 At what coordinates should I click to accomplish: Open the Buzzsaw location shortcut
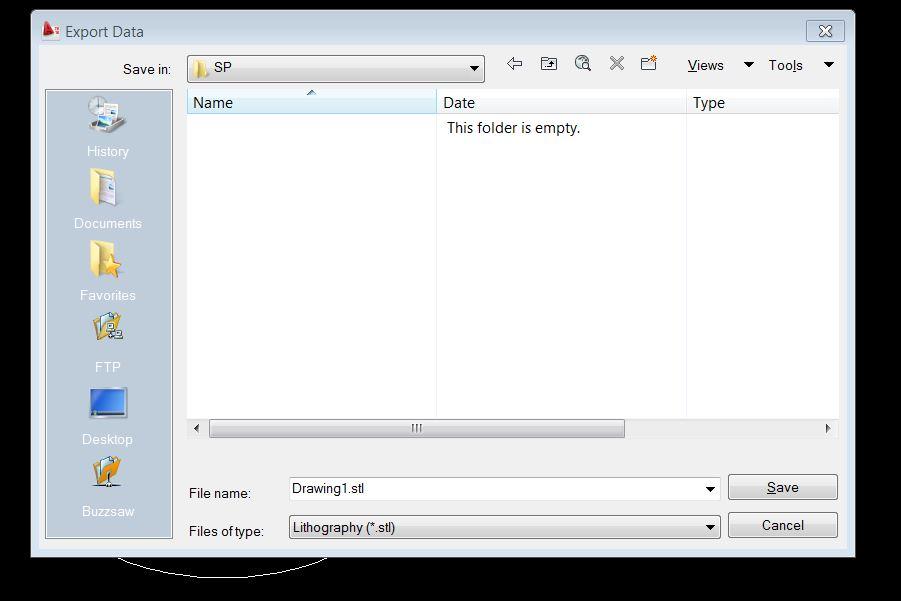[107, 487]
